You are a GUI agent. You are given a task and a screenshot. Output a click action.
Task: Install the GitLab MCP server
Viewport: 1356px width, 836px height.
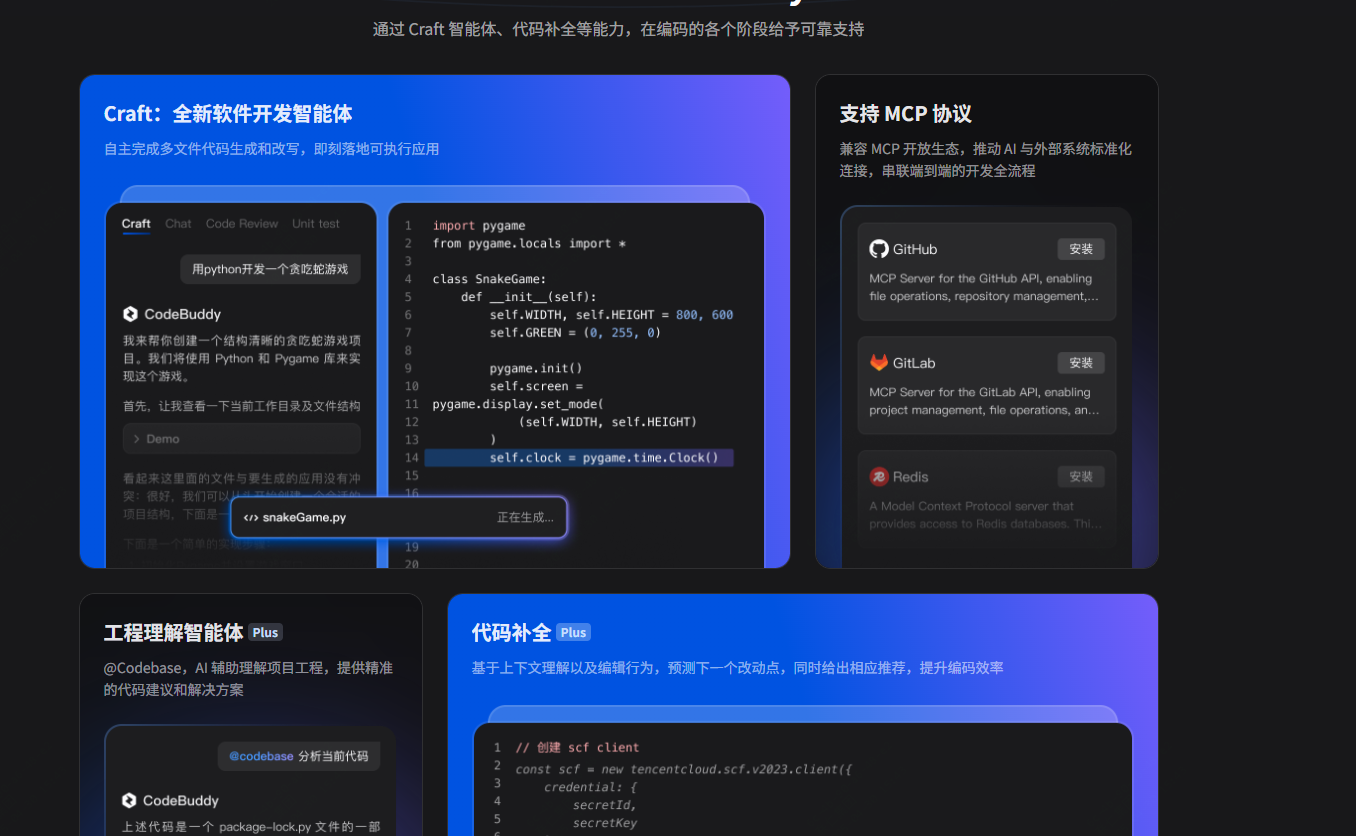click(x=1081, y=363)
